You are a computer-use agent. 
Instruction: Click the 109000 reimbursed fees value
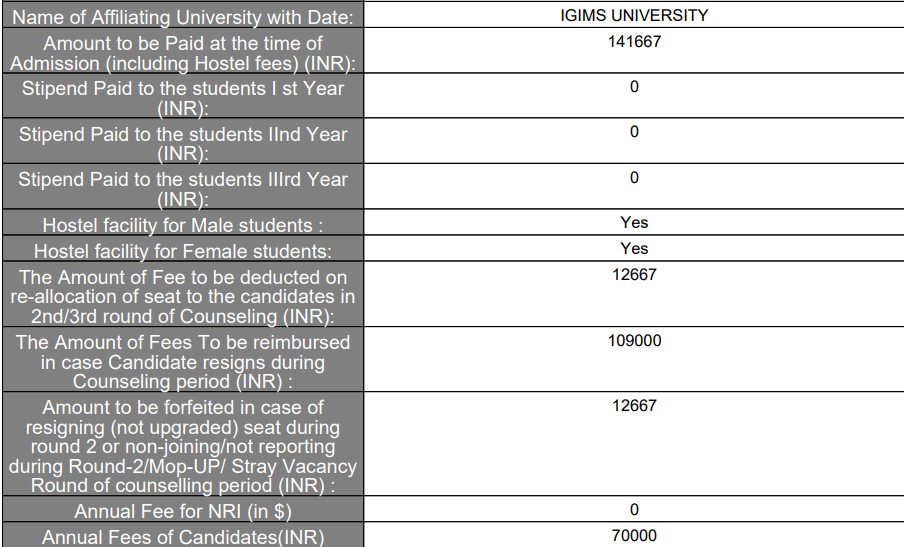(634, 340)
